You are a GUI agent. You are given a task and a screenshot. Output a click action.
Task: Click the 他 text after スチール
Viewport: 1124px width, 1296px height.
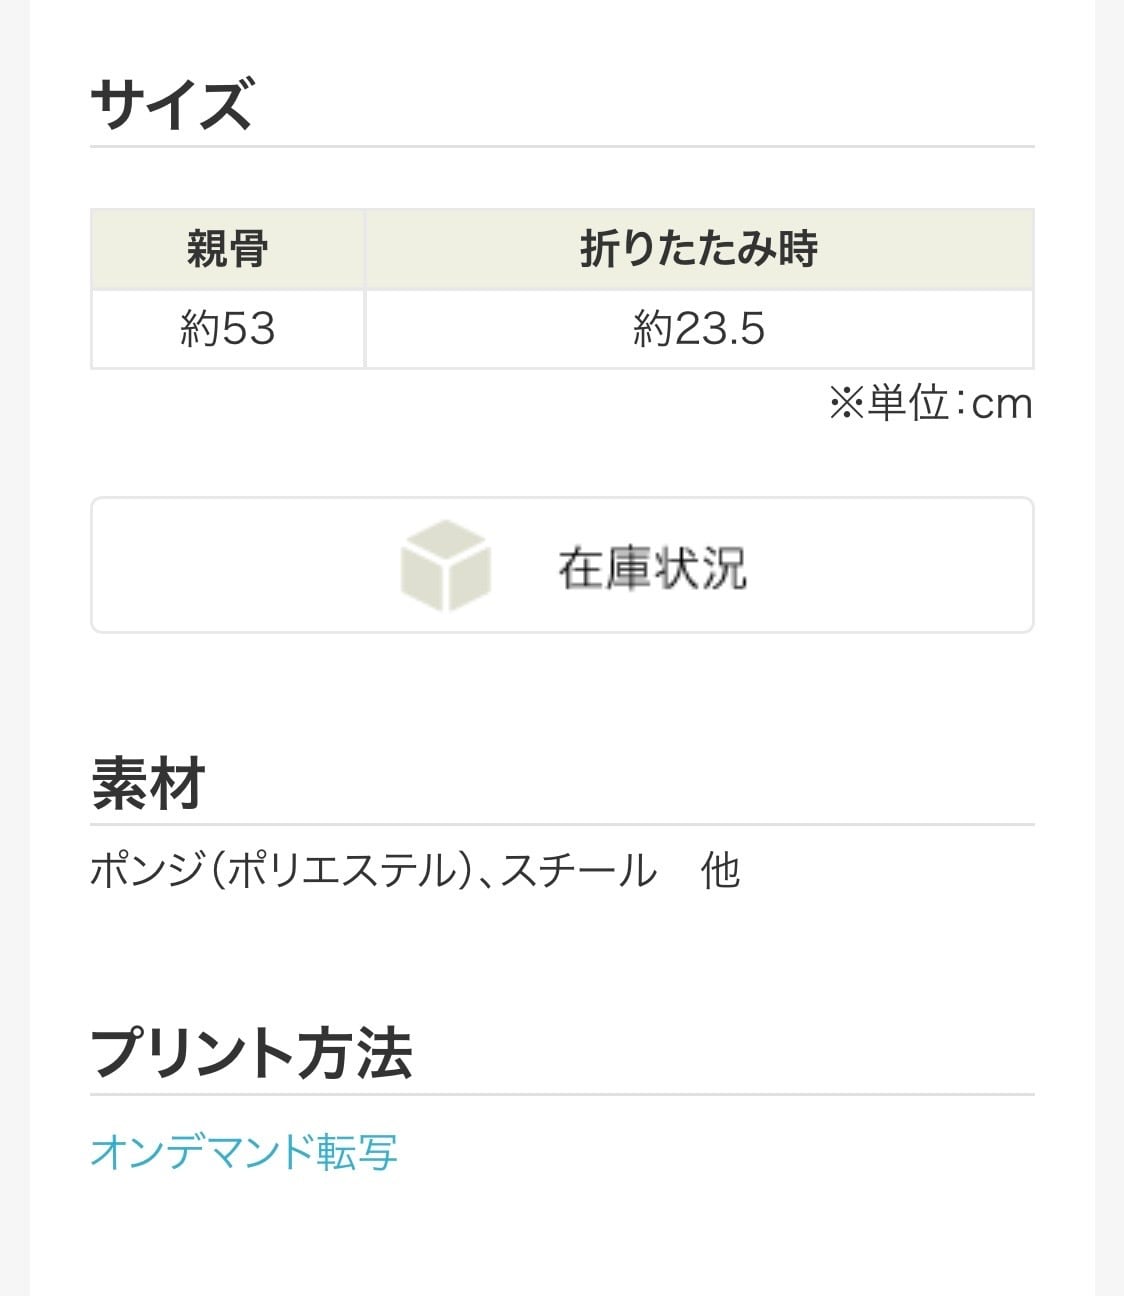point(720,871)
